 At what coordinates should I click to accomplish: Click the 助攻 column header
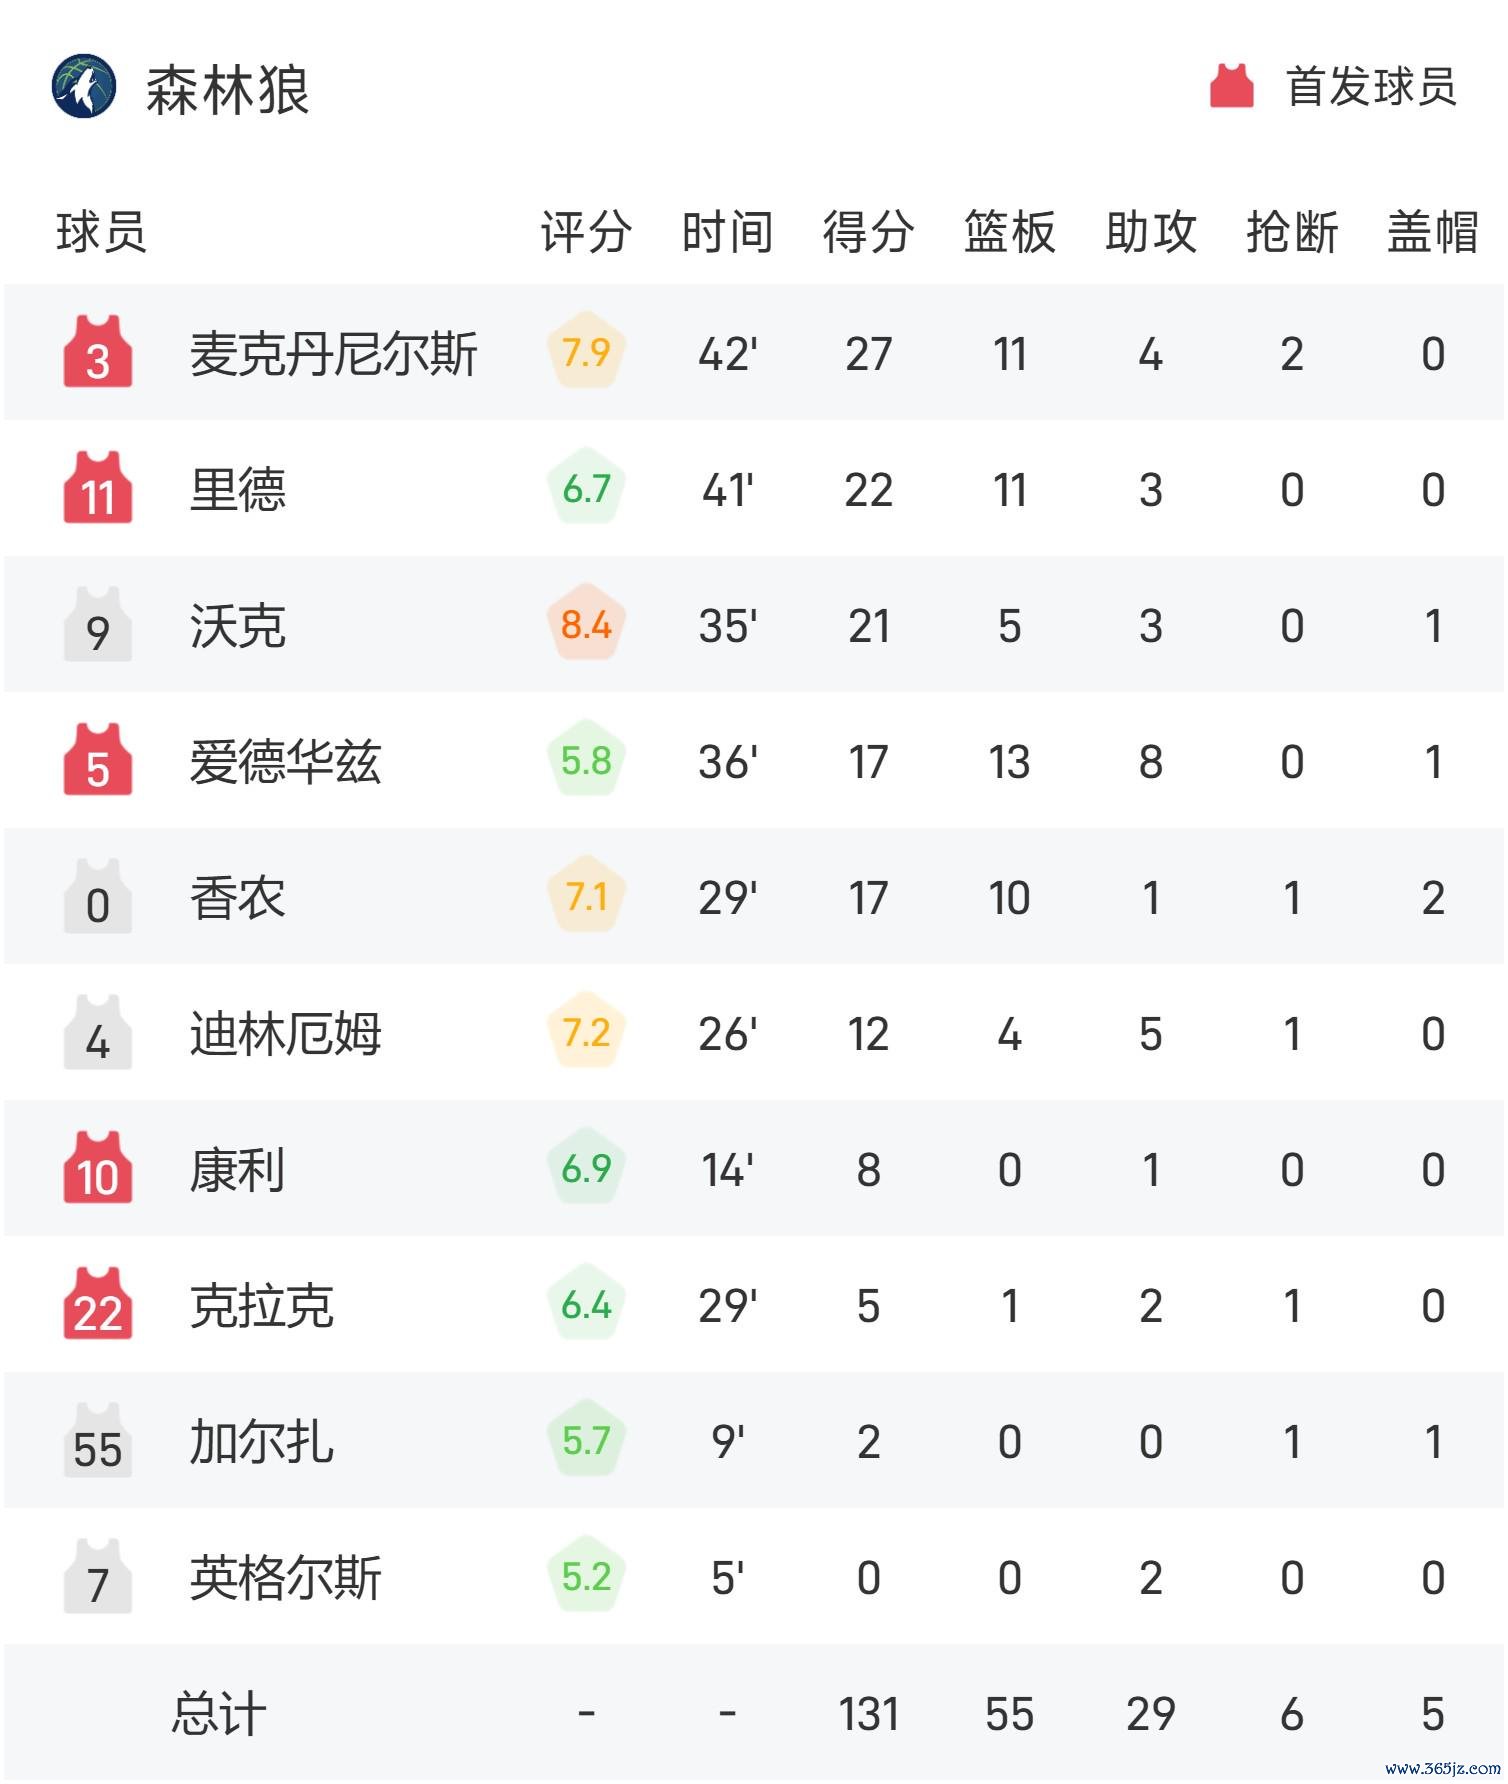click(x=1151, y=232)
